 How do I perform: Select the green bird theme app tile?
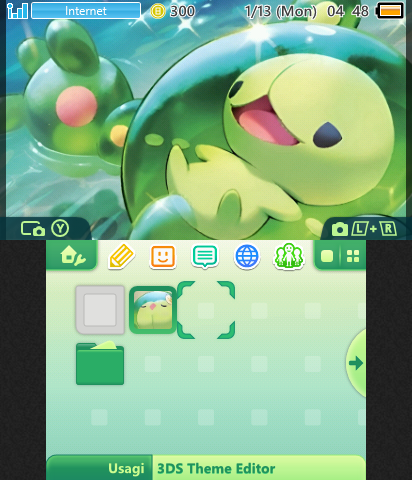(153, 310)
